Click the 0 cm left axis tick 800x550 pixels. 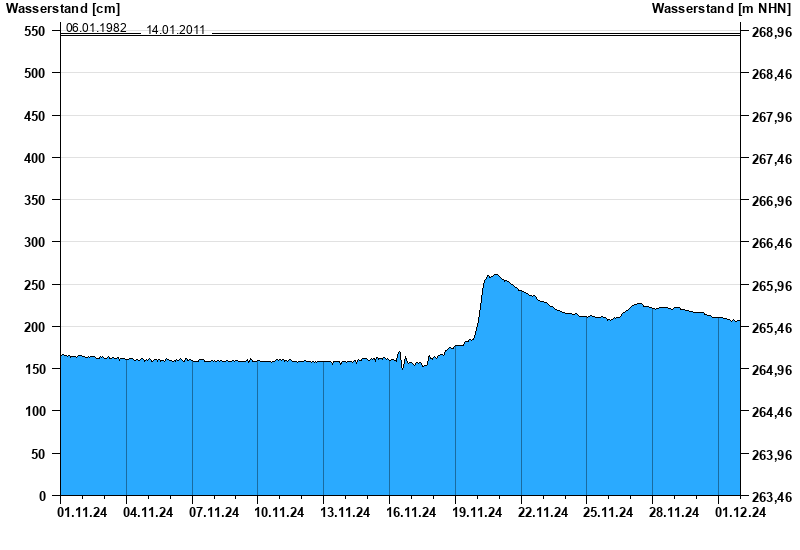[42, 496]
